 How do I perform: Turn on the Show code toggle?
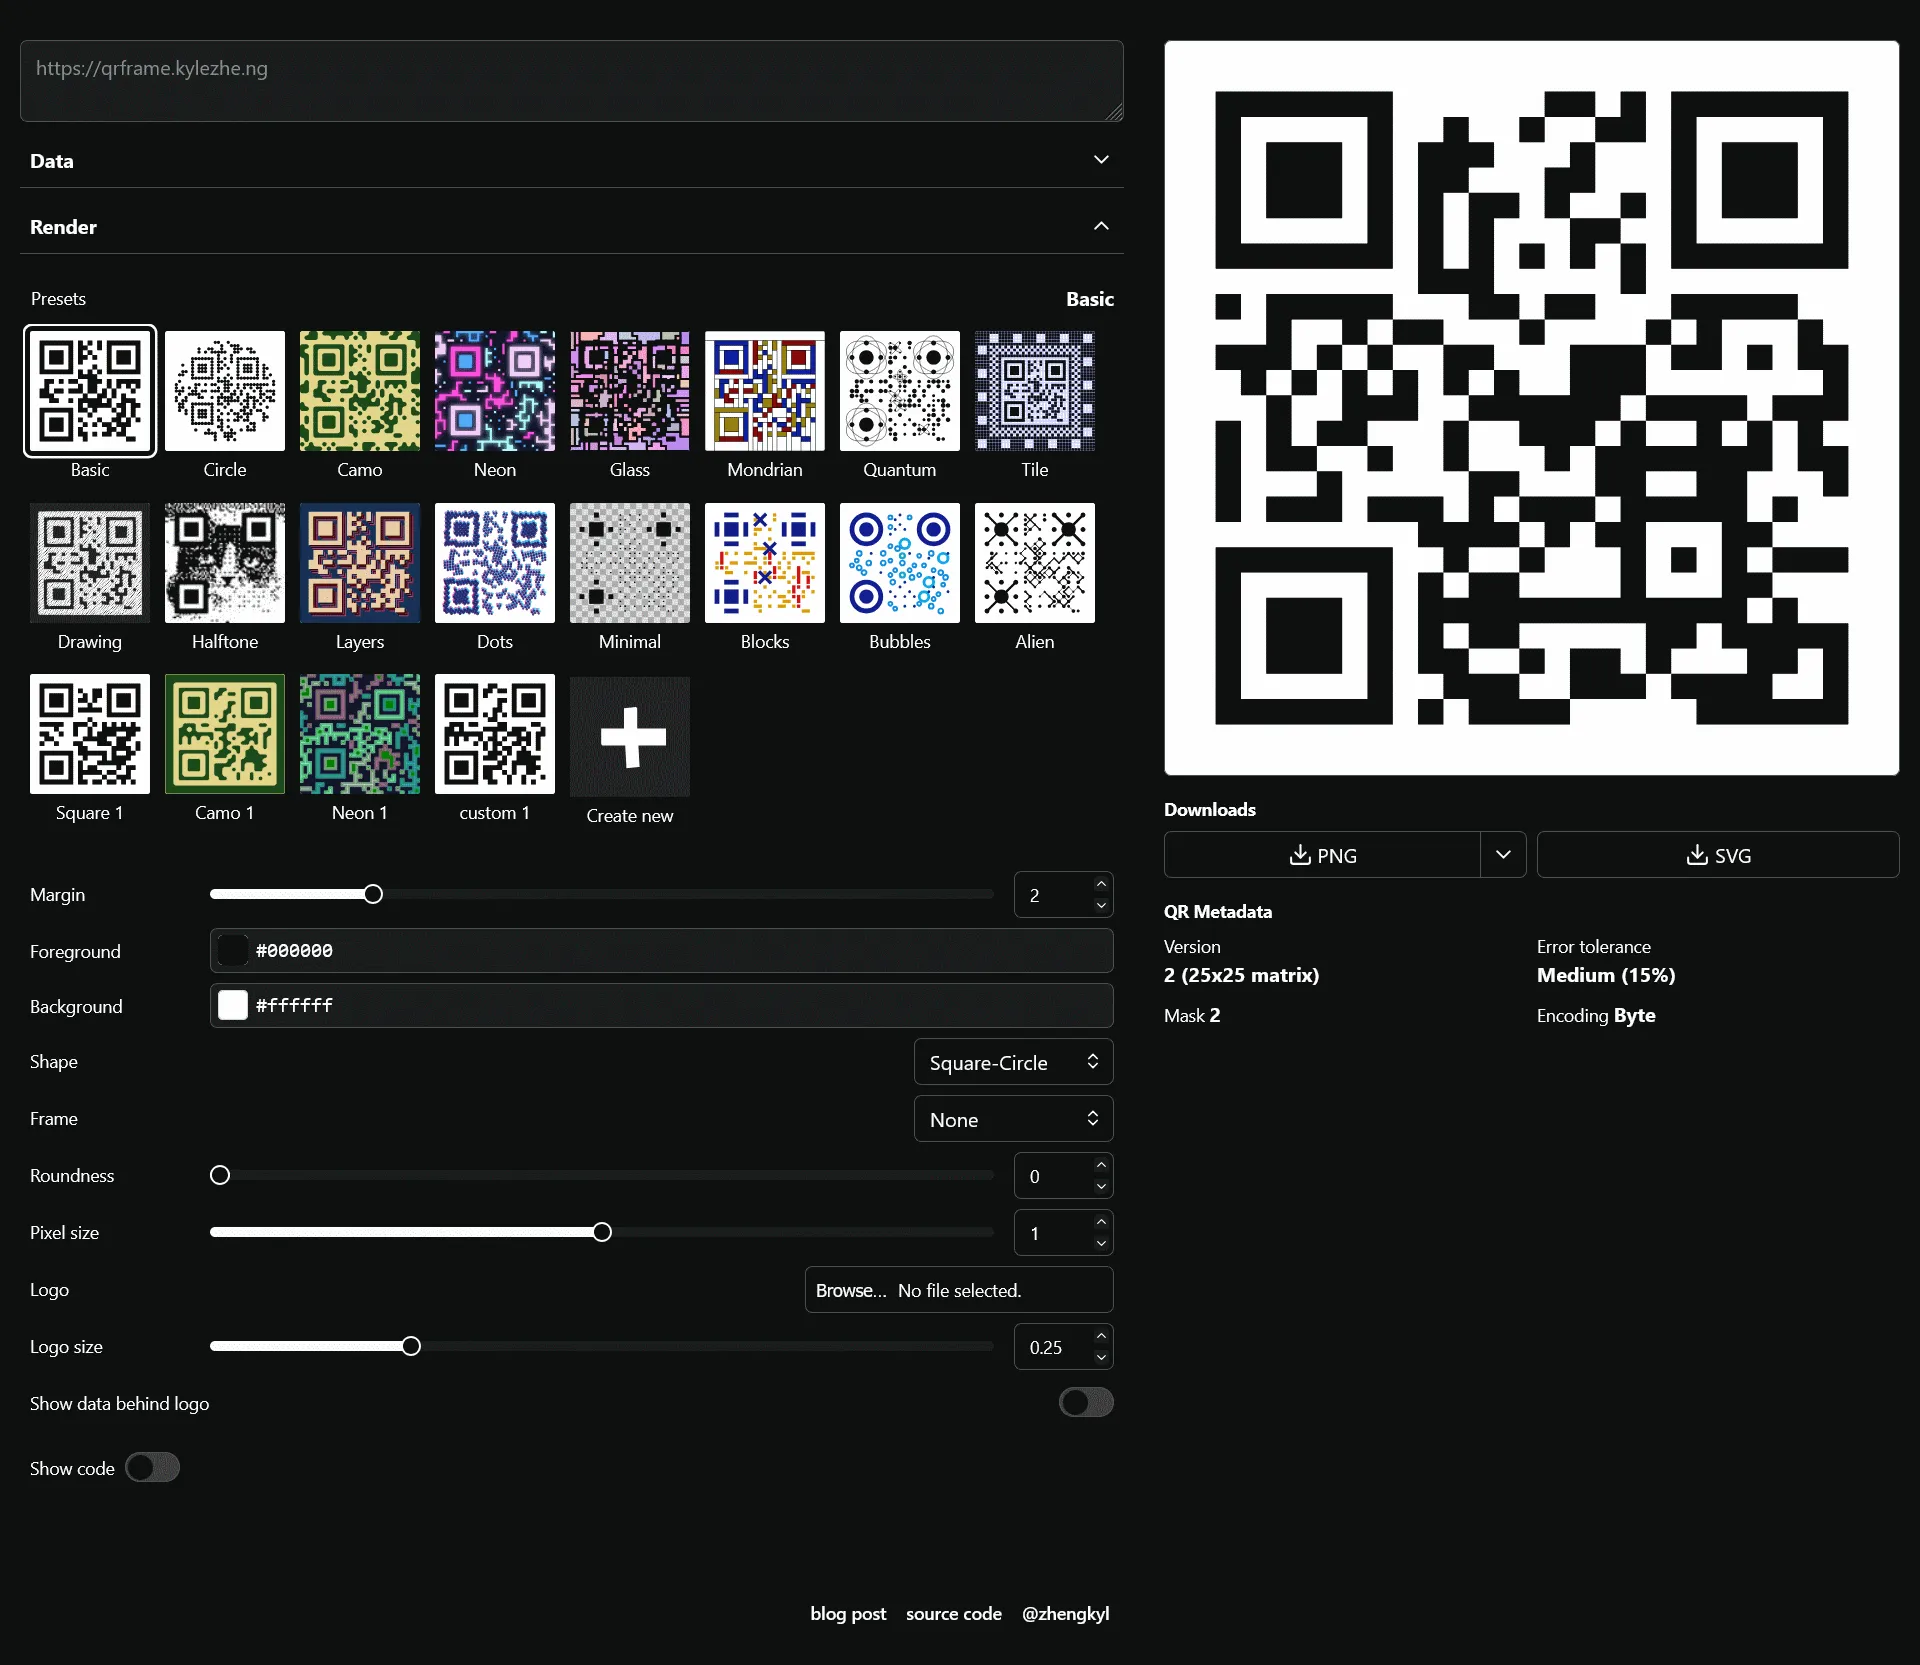[x=152, y=1468]
